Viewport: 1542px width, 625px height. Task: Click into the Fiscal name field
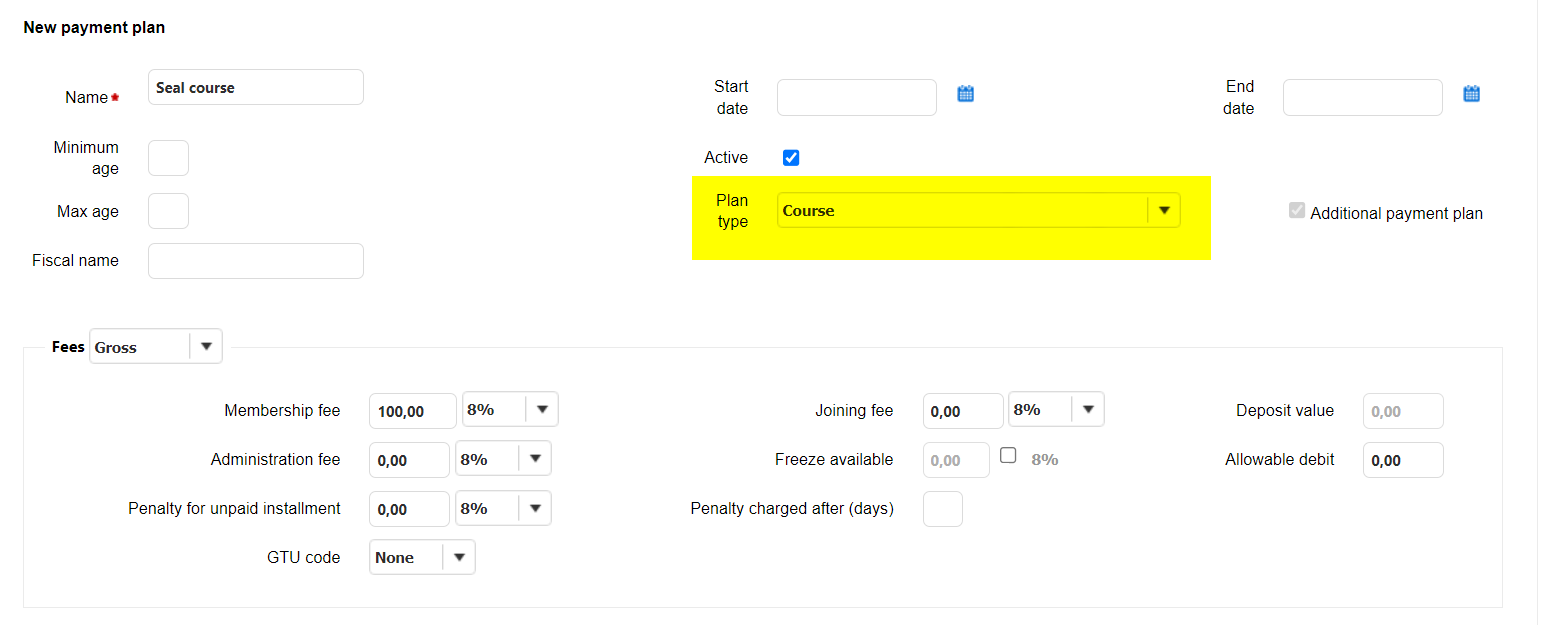255,261
